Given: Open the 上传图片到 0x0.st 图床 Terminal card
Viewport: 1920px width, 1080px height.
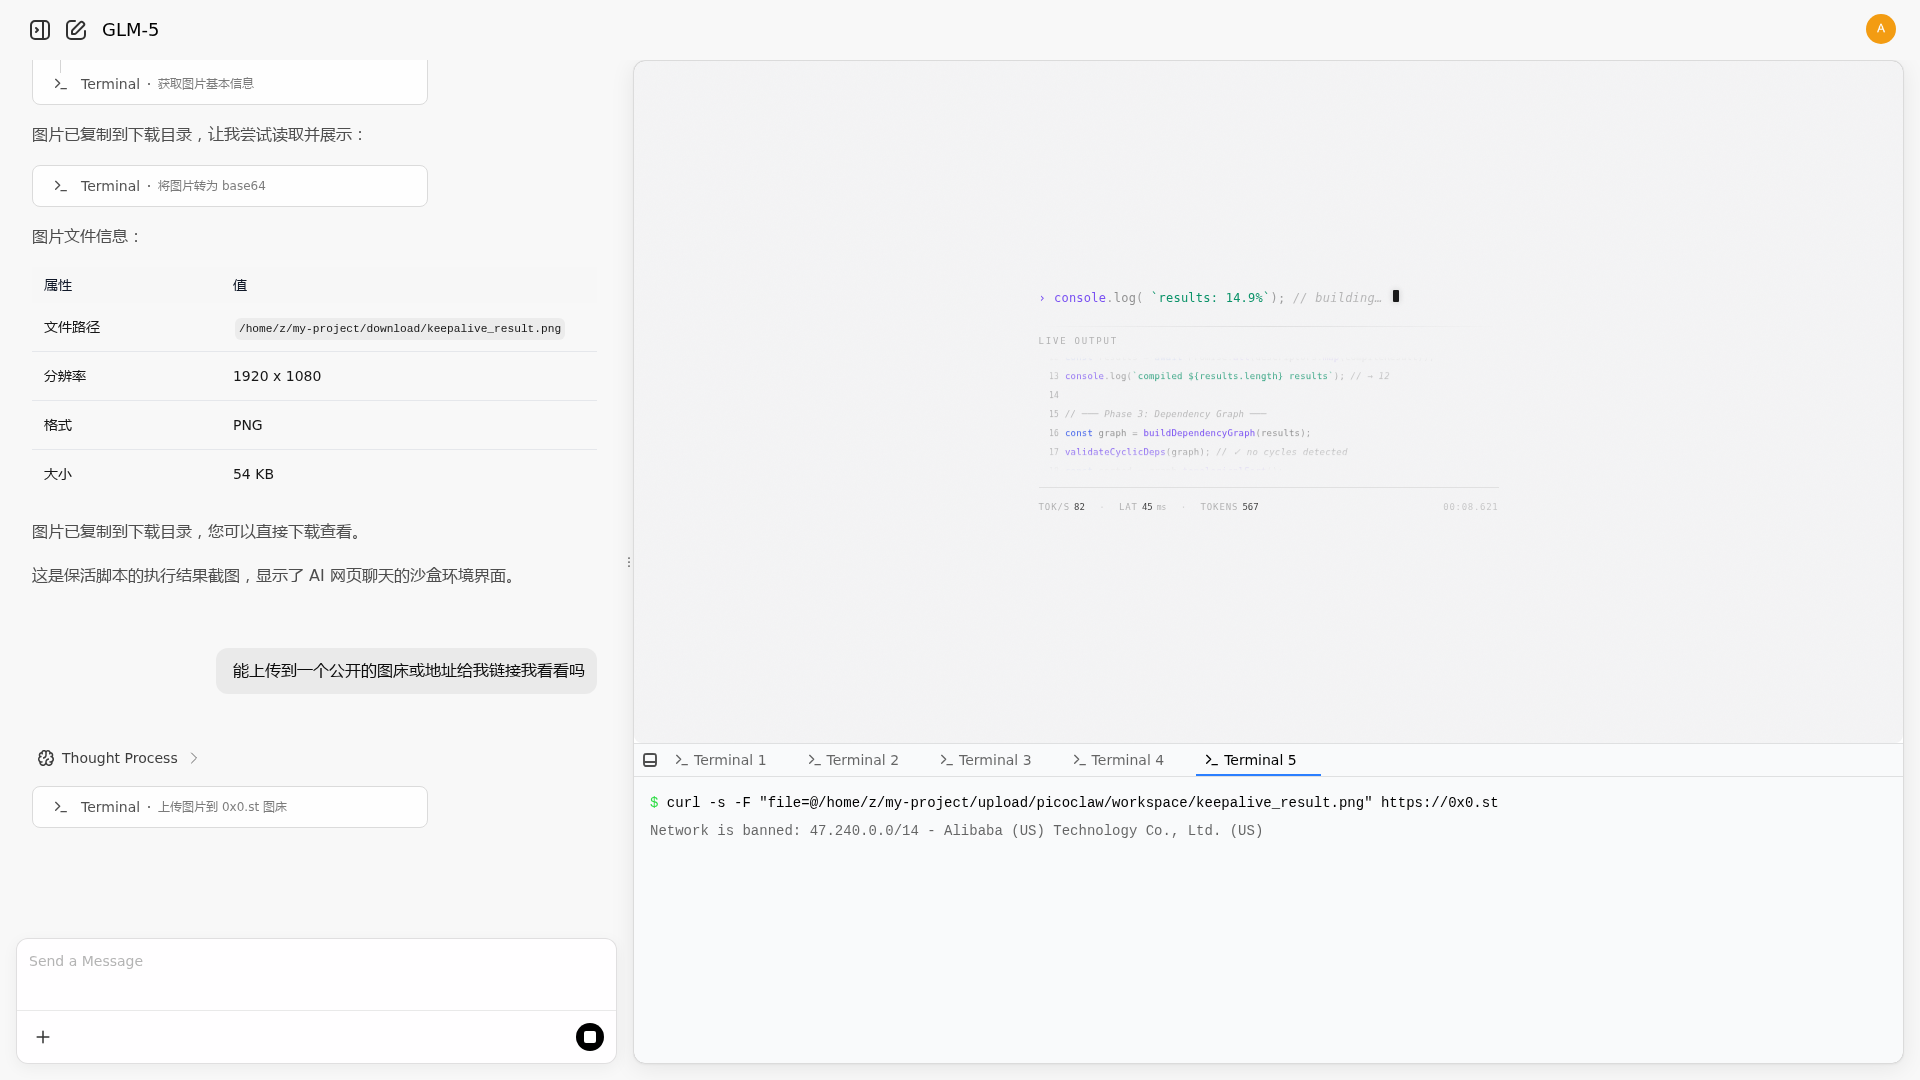Looking at the screenshot, I should pos(230,807).
